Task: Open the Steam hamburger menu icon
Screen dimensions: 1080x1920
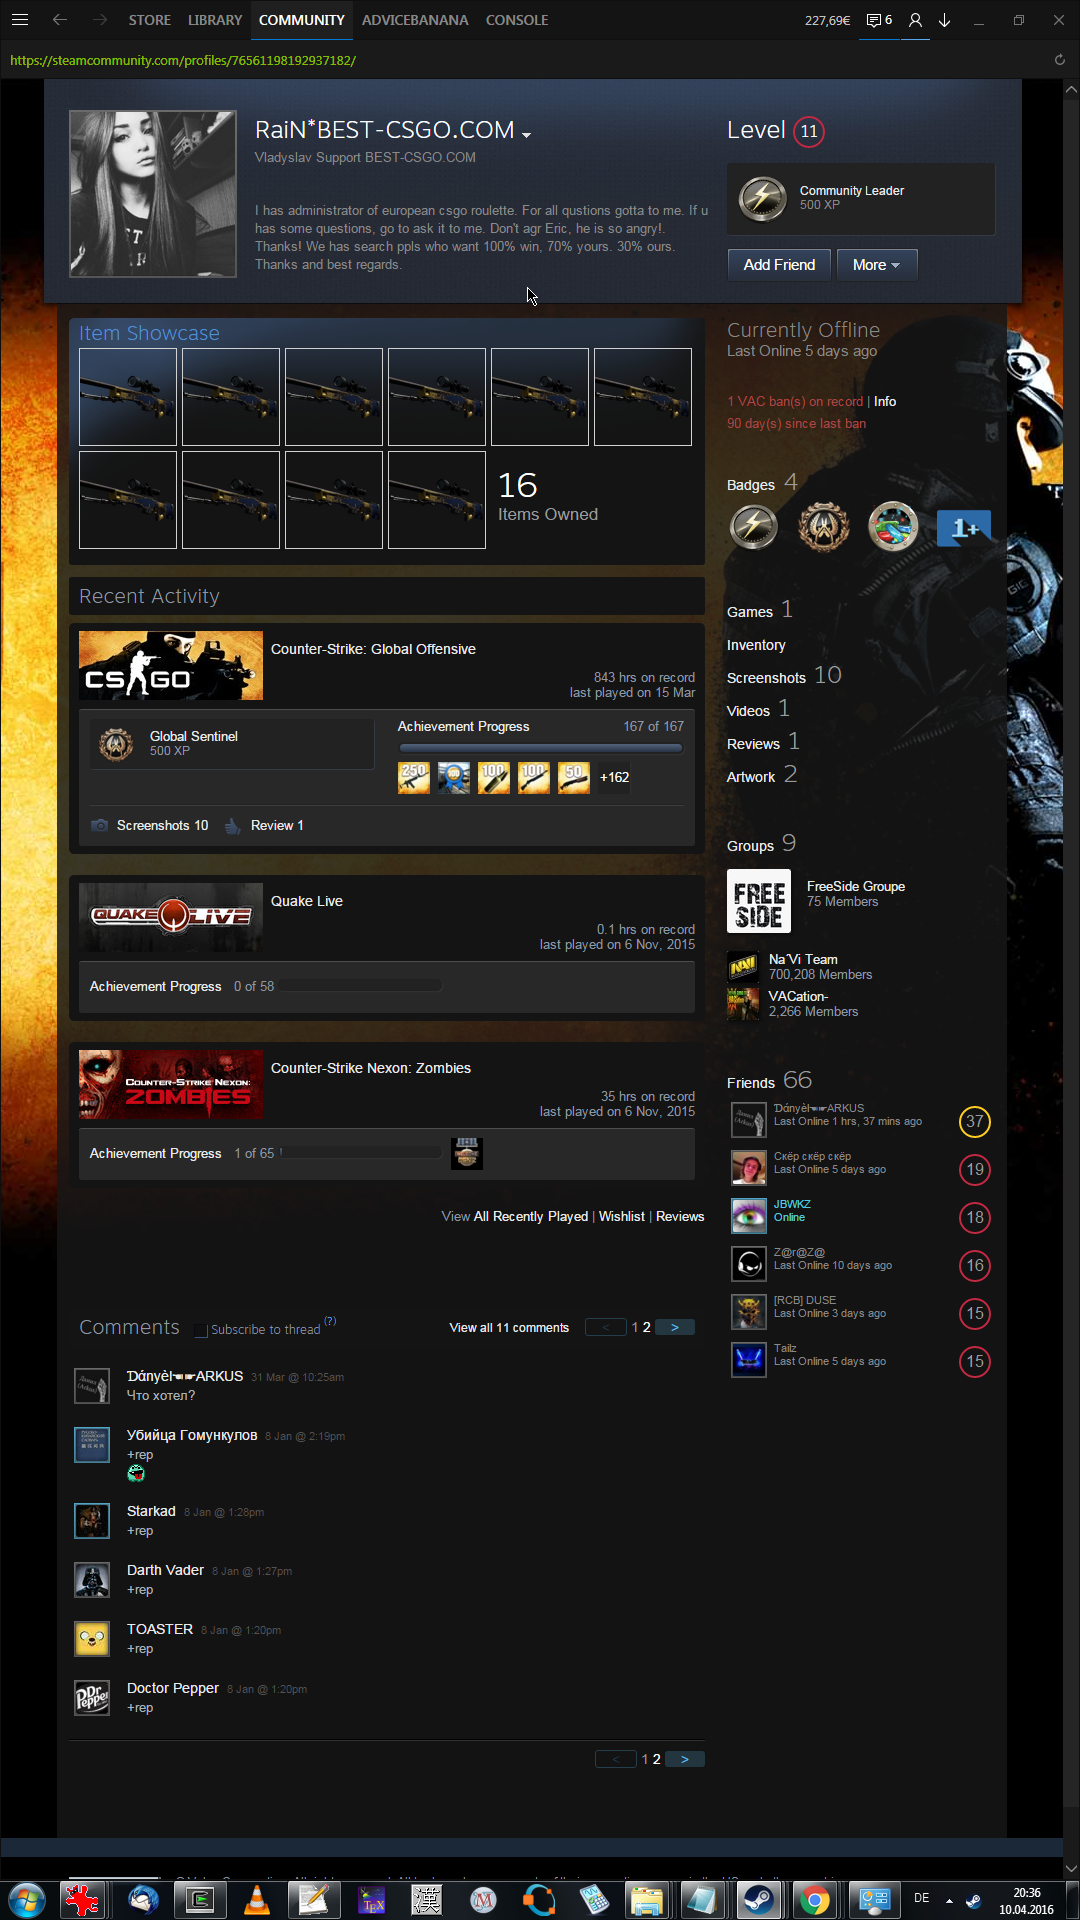Action: [20, 20]
